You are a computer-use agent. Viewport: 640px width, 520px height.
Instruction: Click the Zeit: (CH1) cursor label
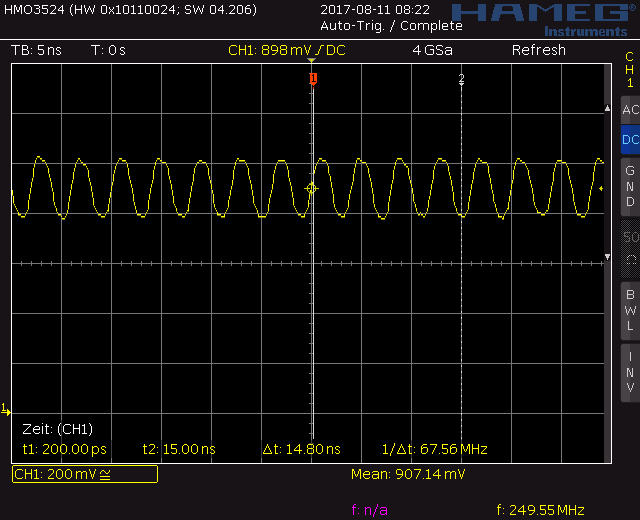click(58, 429)
